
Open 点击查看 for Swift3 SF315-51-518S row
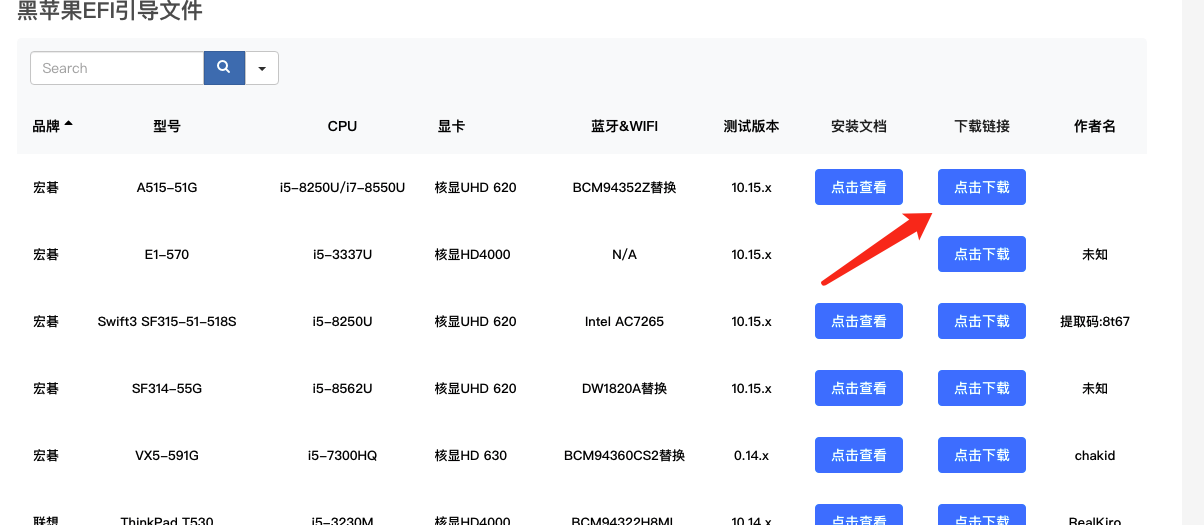click(x=859, y=321)
